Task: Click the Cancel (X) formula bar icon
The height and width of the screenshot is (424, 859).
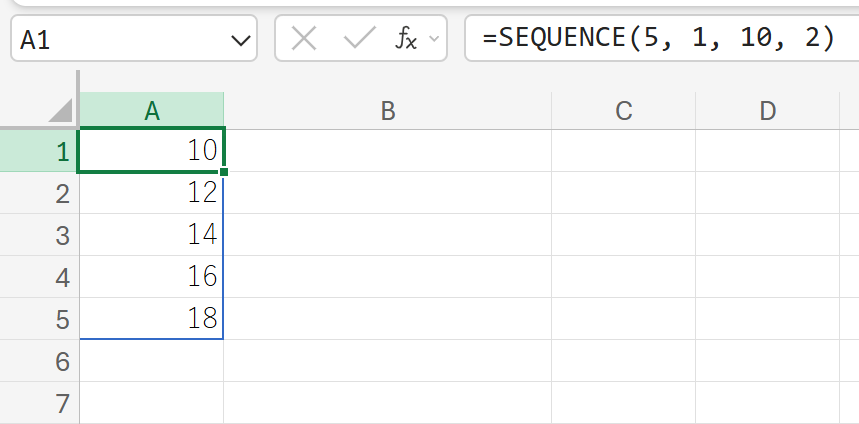Action: click(x=304, y=40)
